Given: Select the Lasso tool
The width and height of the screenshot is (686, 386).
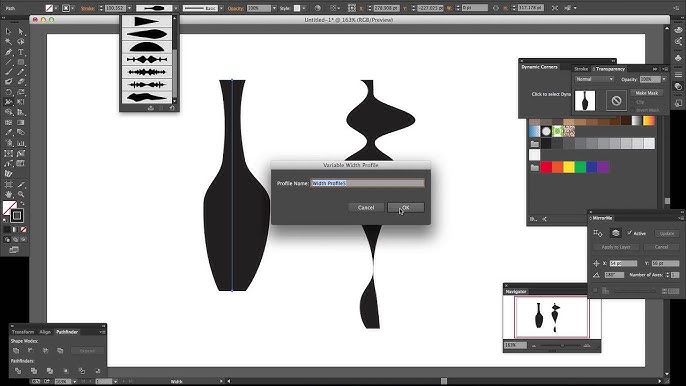Looking at the screenshot, I should [x=21, y=42].
